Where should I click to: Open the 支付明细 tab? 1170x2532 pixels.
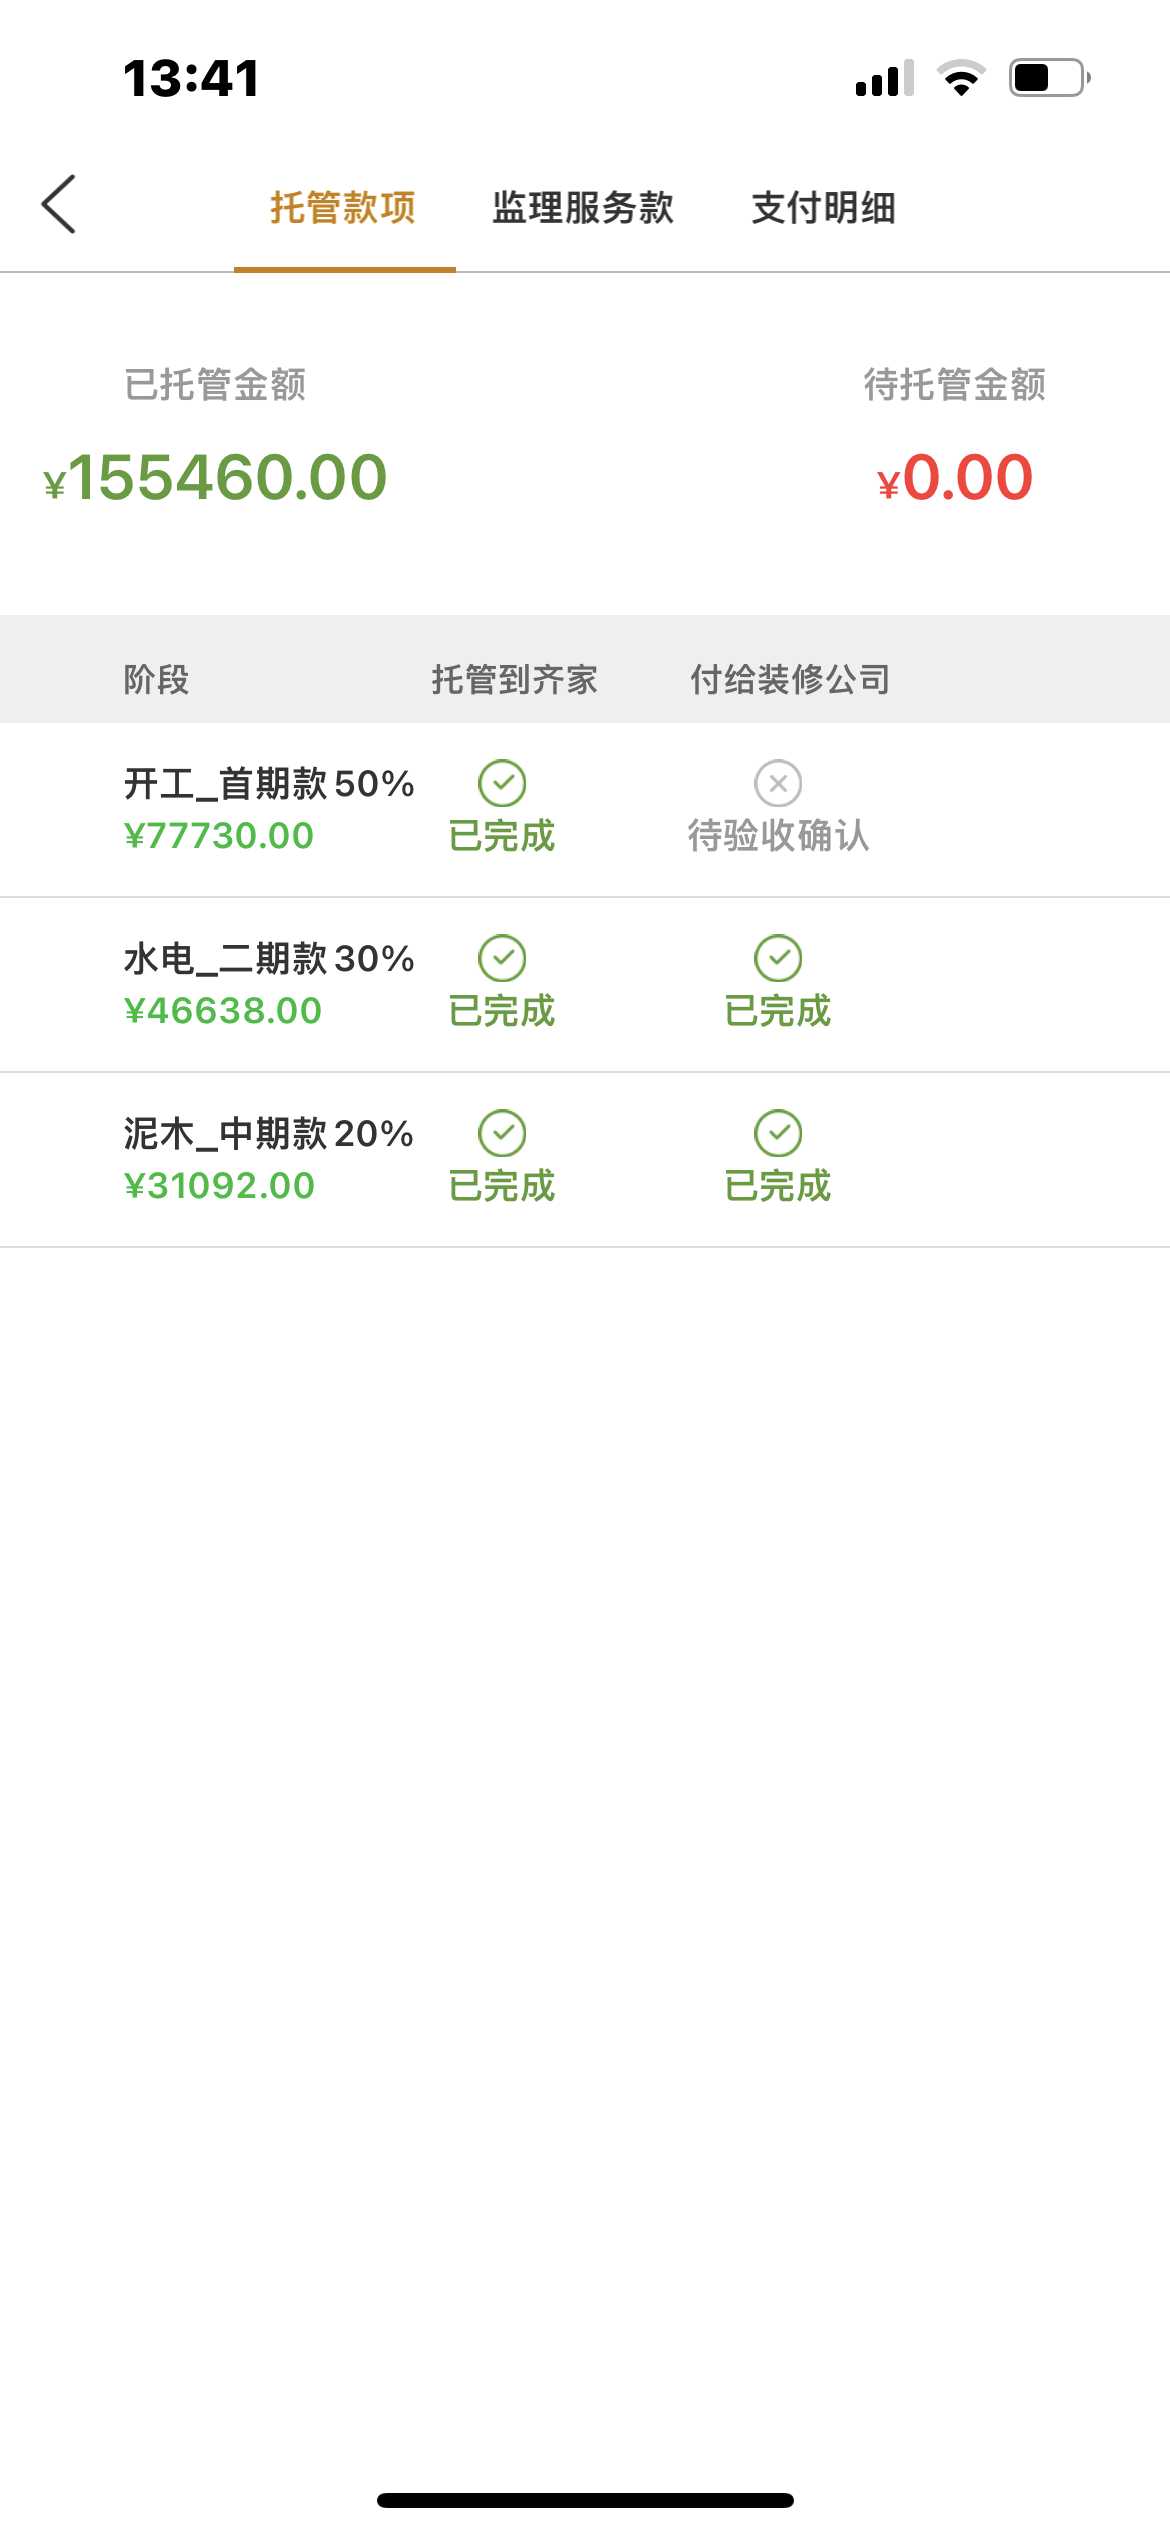click(824, 208)
